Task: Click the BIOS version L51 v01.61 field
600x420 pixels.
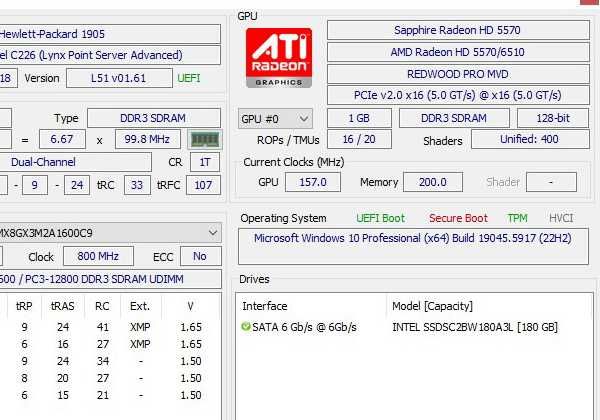Action: [119, 78]
